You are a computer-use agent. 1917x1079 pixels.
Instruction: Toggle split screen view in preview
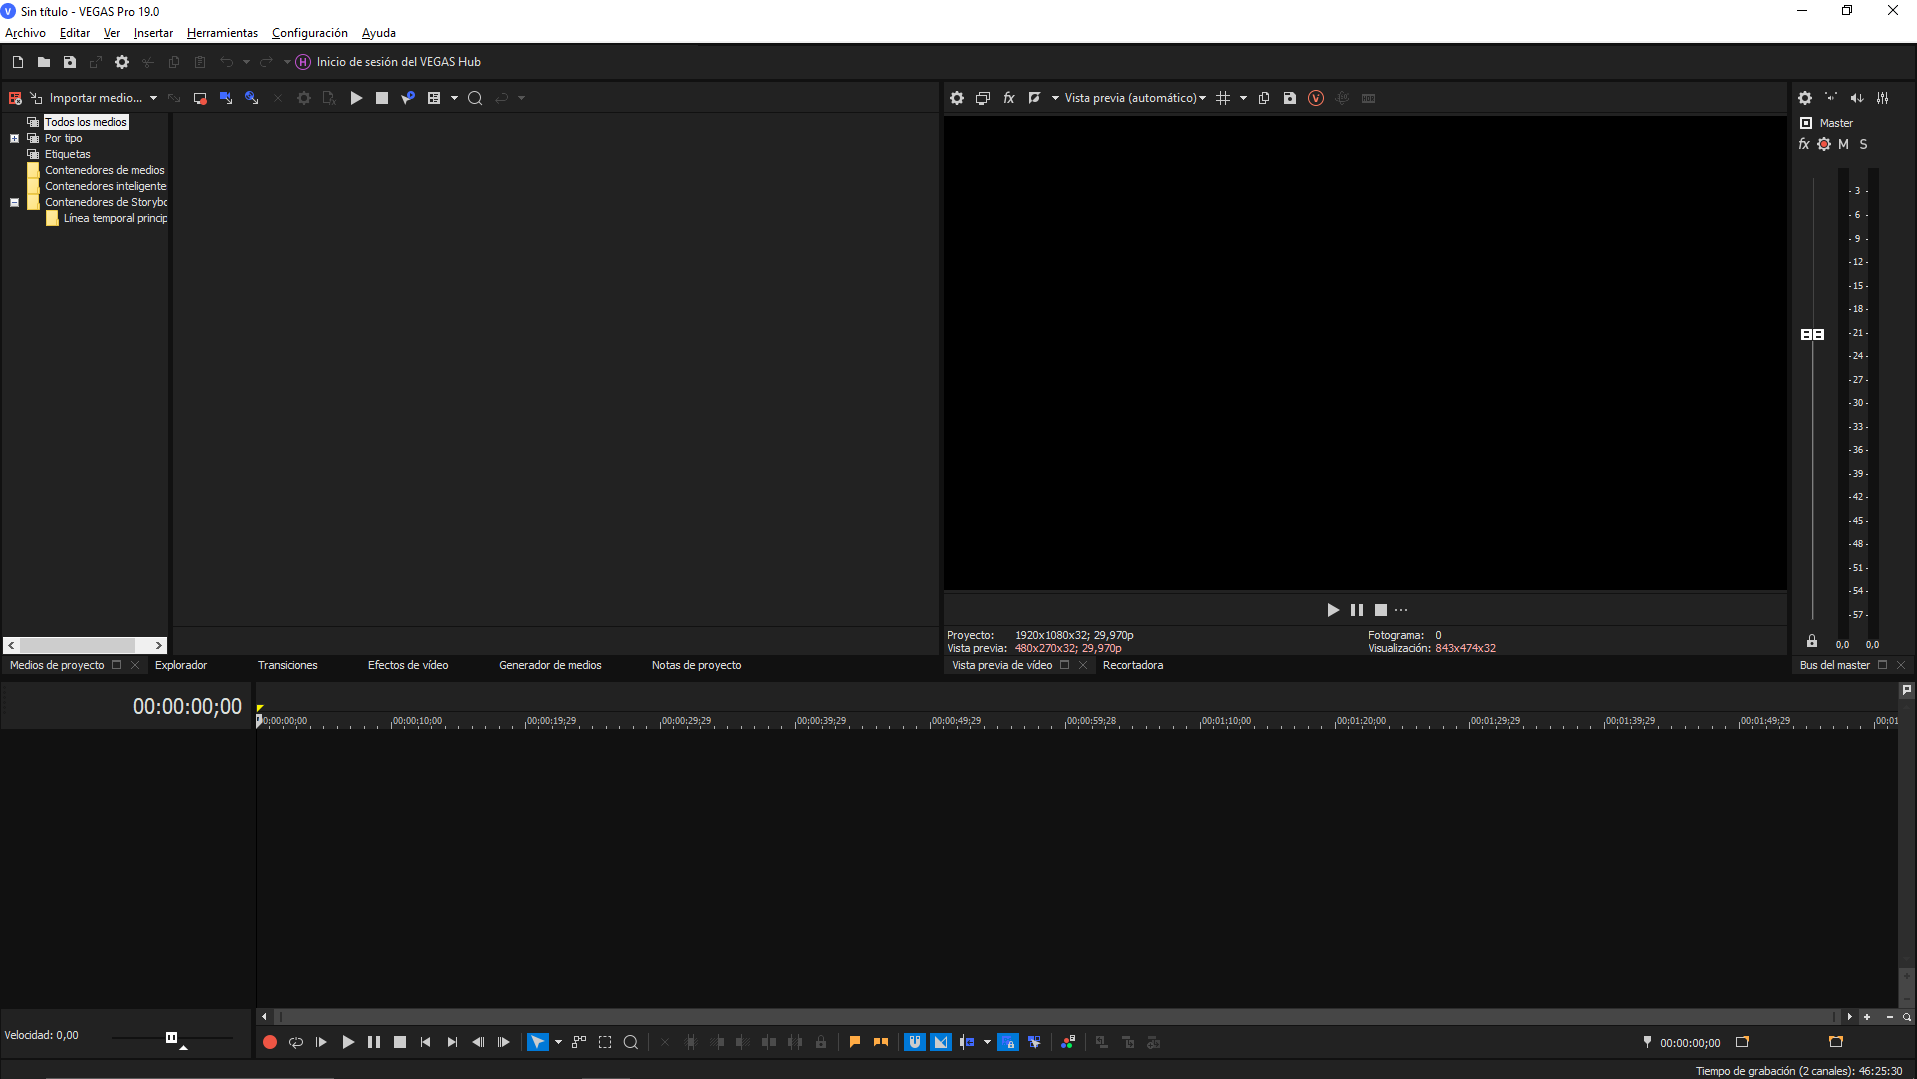tap(1035, 98)
